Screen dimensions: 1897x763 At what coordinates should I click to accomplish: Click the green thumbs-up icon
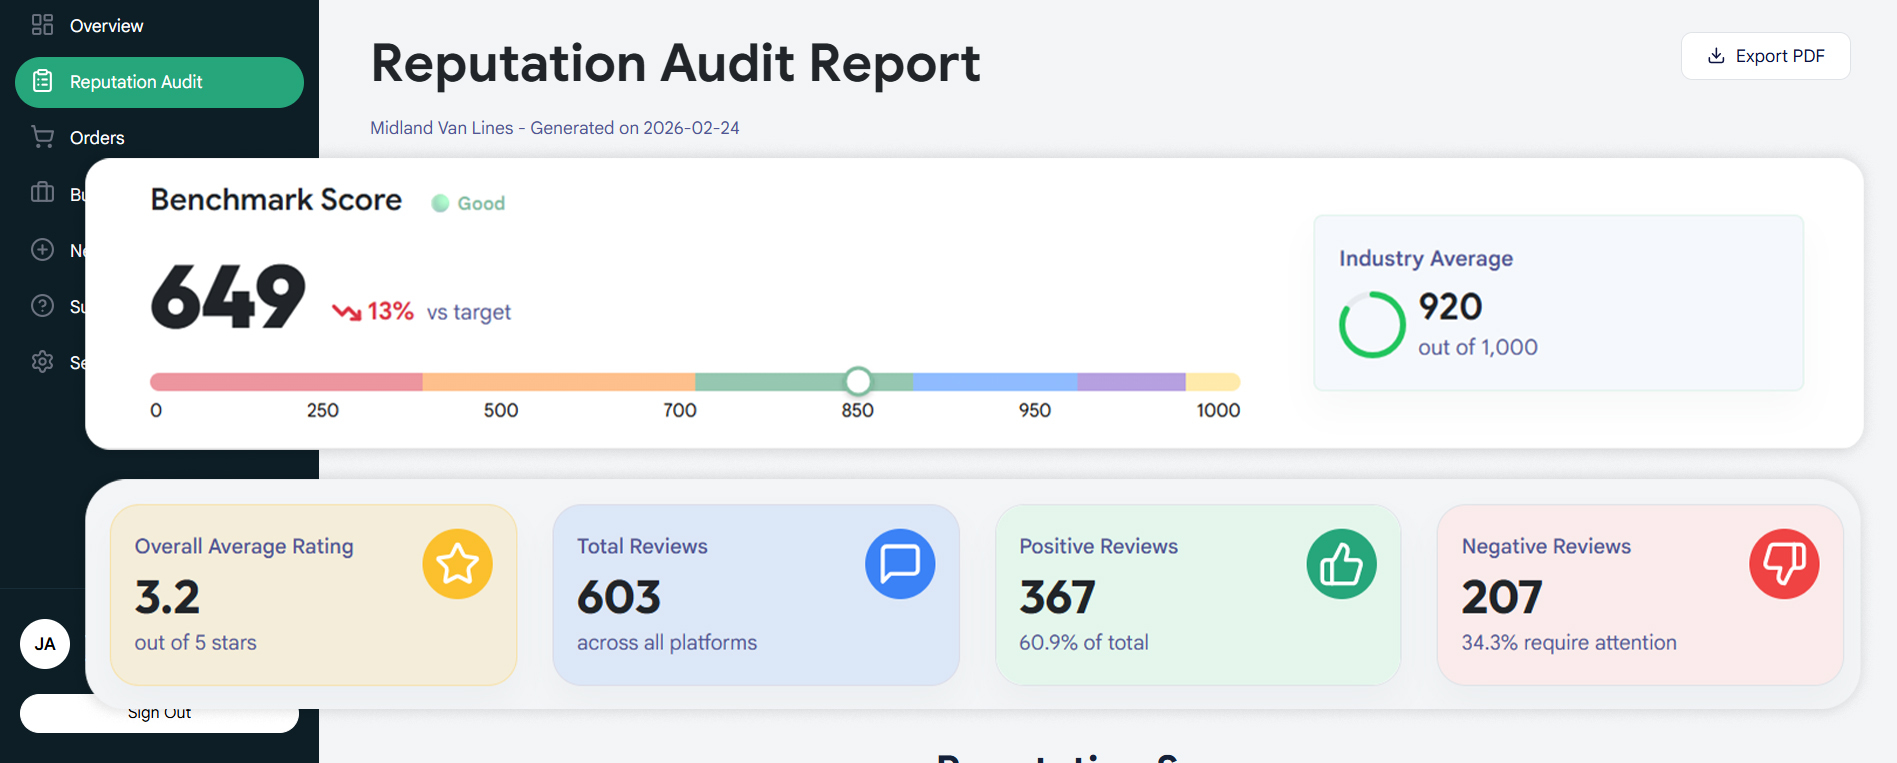pyautogui.click(x=1341, y=564)
